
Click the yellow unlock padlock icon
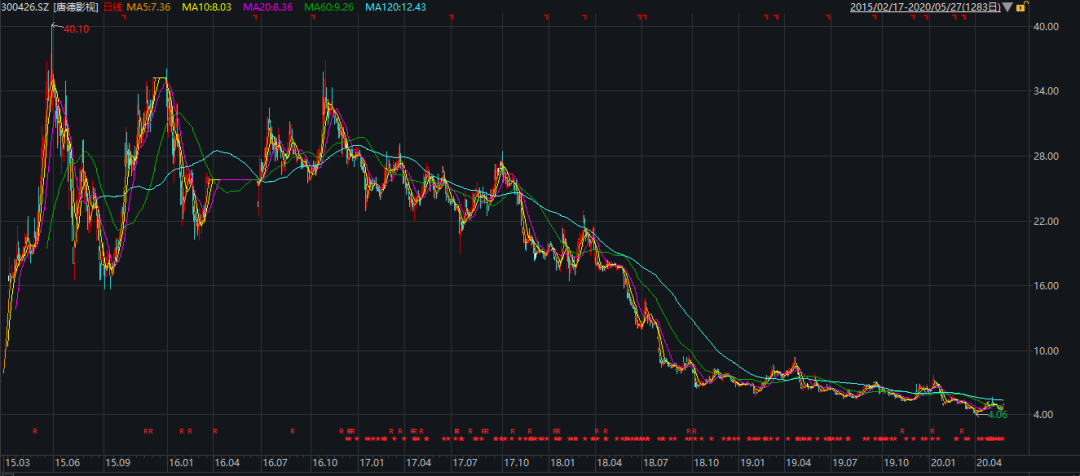tap(1021, 7)
